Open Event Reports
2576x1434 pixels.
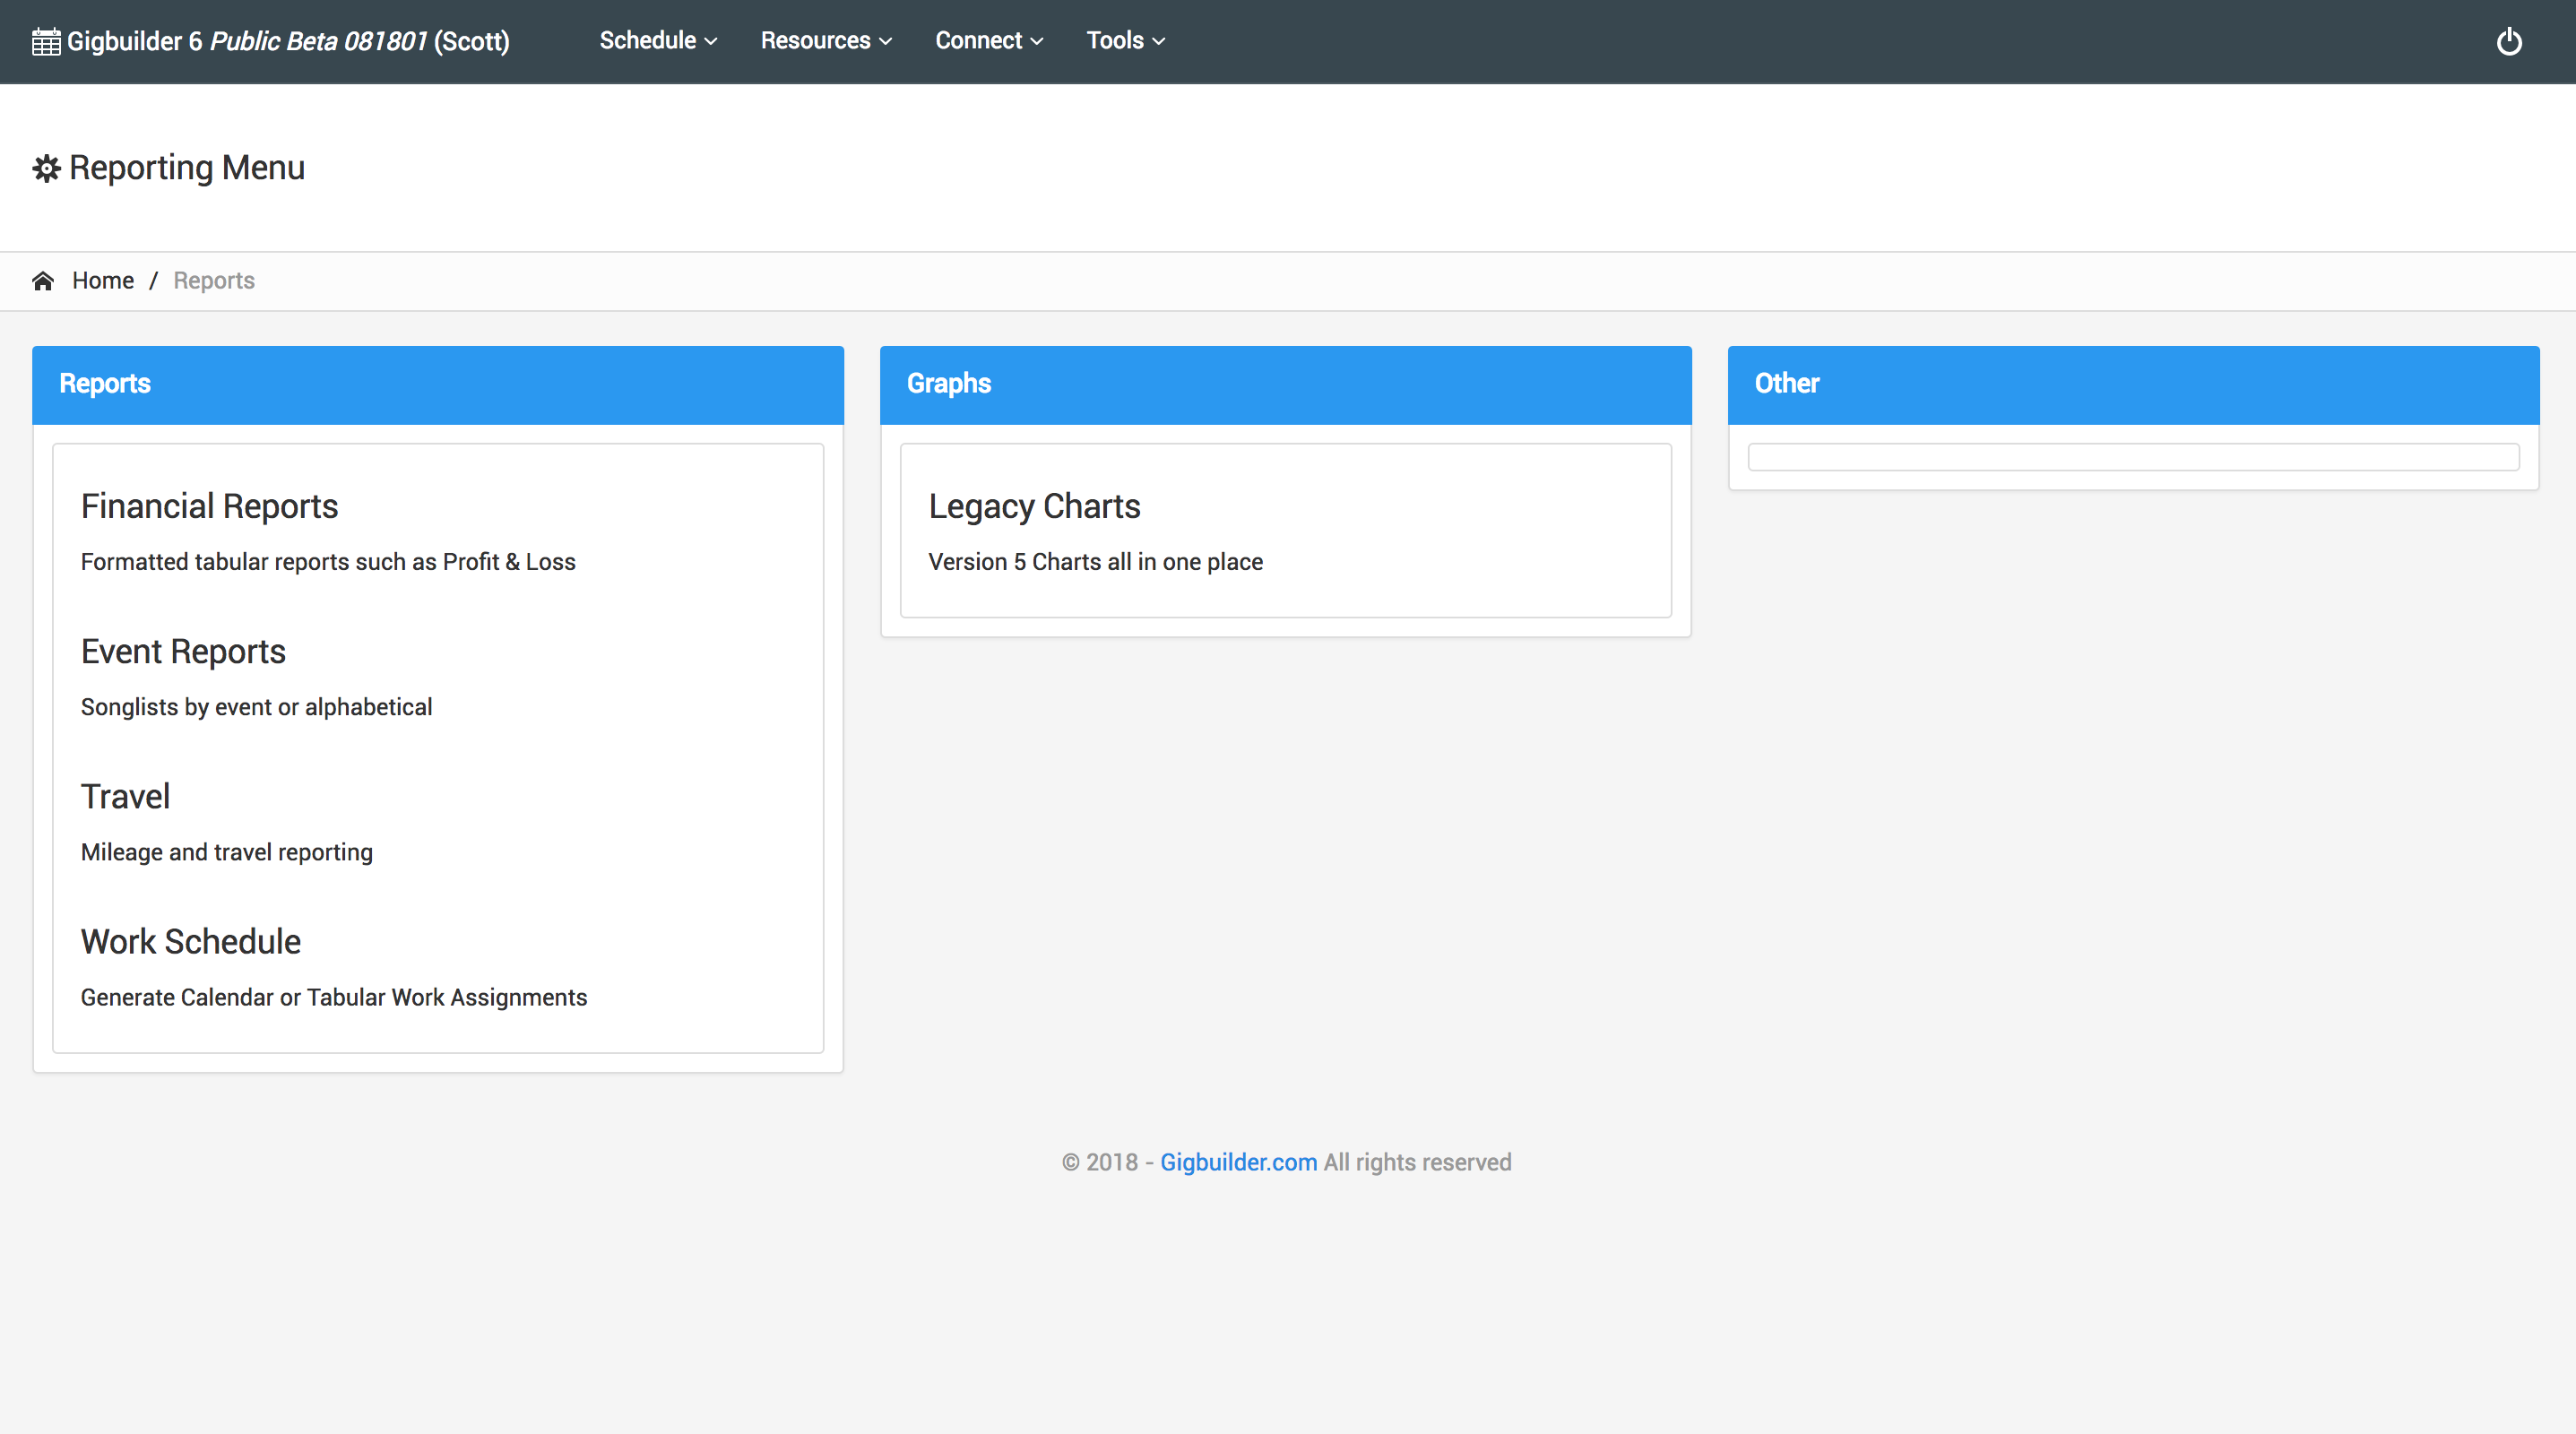point(184,652)
